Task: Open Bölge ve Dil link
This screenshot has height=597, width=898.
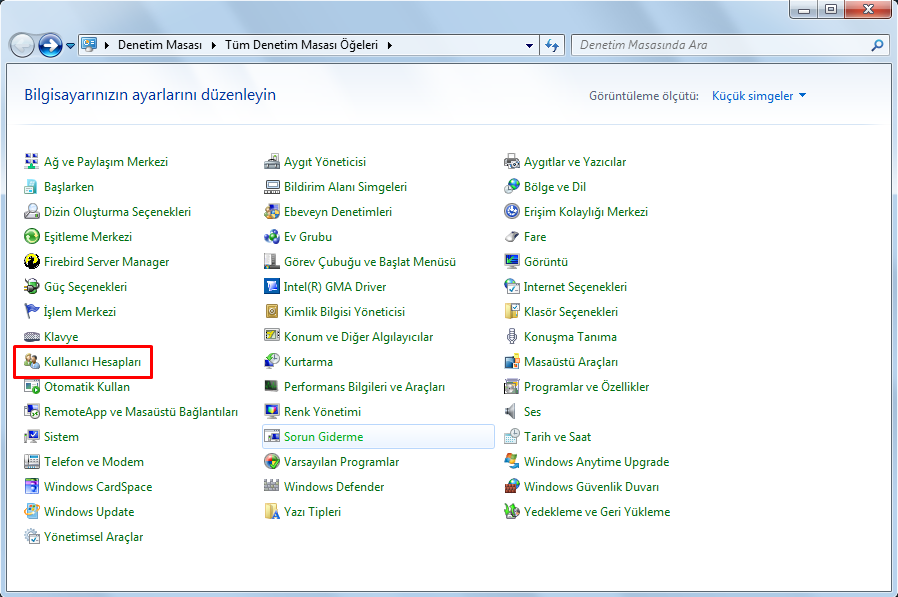Action: (x=555, y=187)
